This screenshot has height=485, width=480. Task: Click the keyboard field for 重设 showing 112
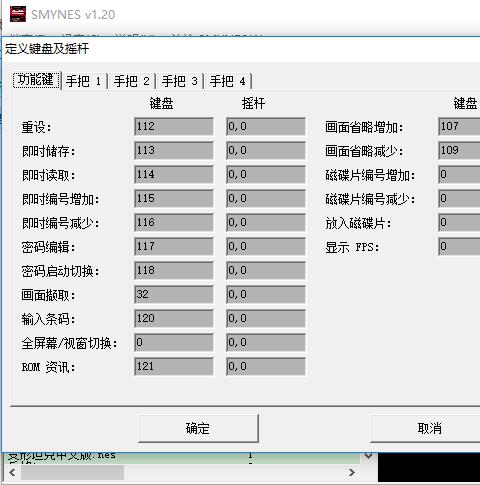click(x=174, y=126)
